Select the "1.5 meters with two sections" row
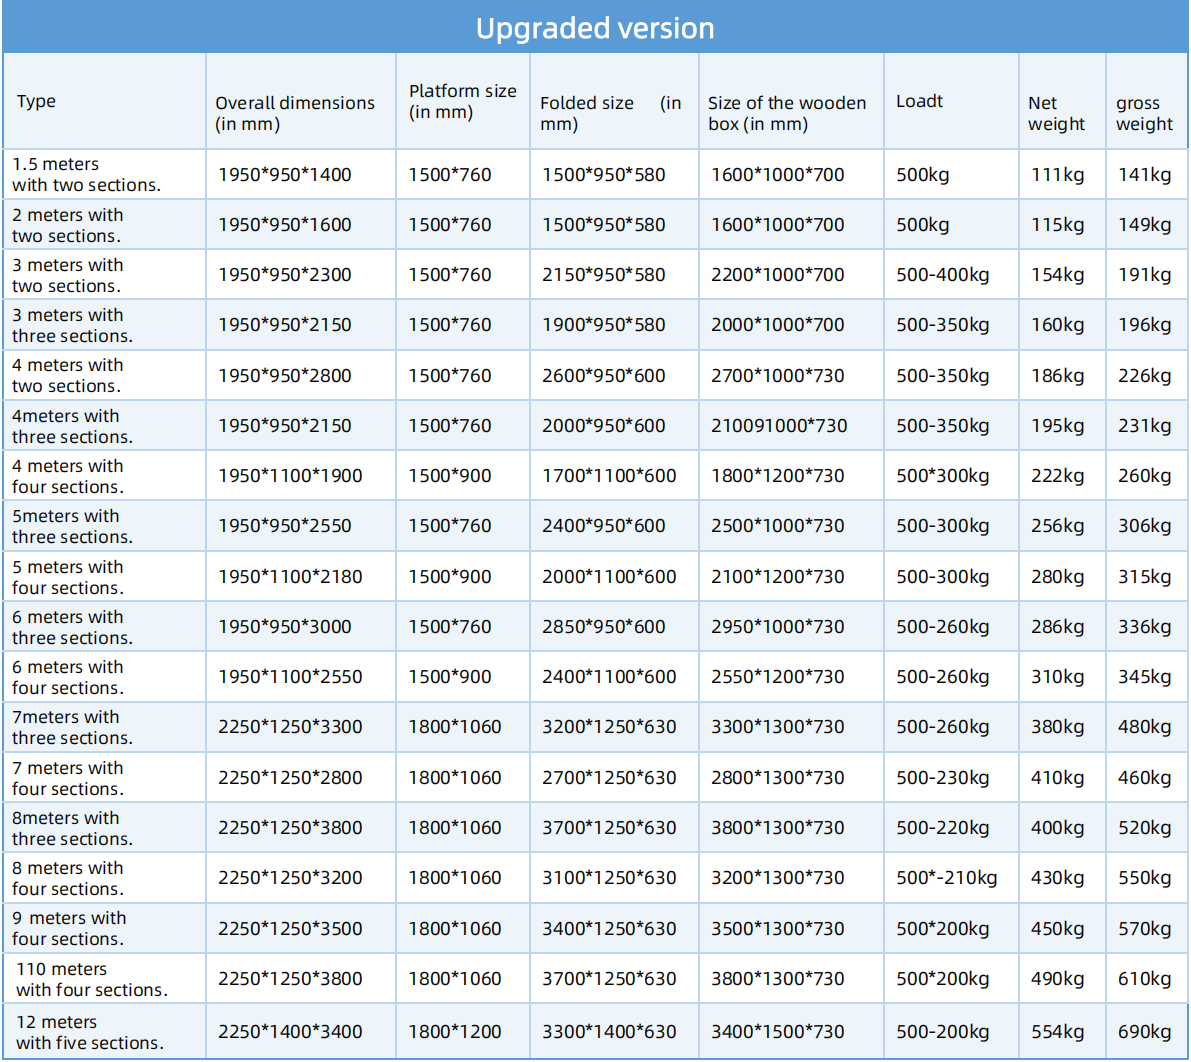The width and height of the screenshot is (1191, 1062). tap(86, 174)
